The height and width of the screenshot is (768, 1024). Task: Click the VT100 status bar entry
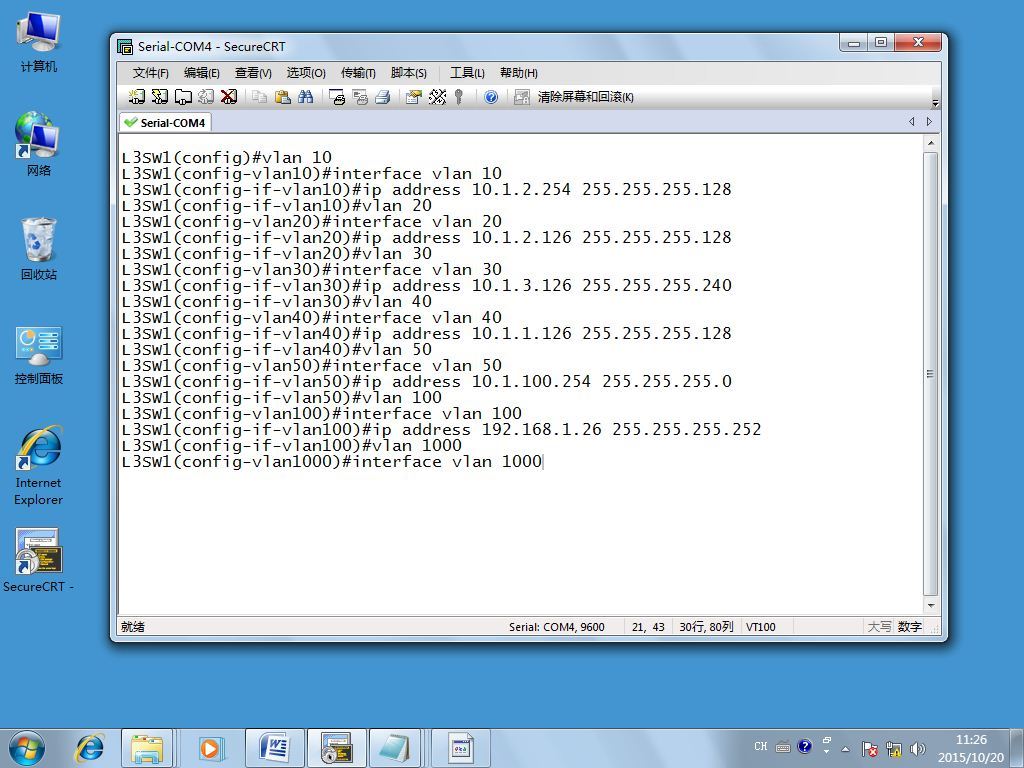click(x=761, y=627)
